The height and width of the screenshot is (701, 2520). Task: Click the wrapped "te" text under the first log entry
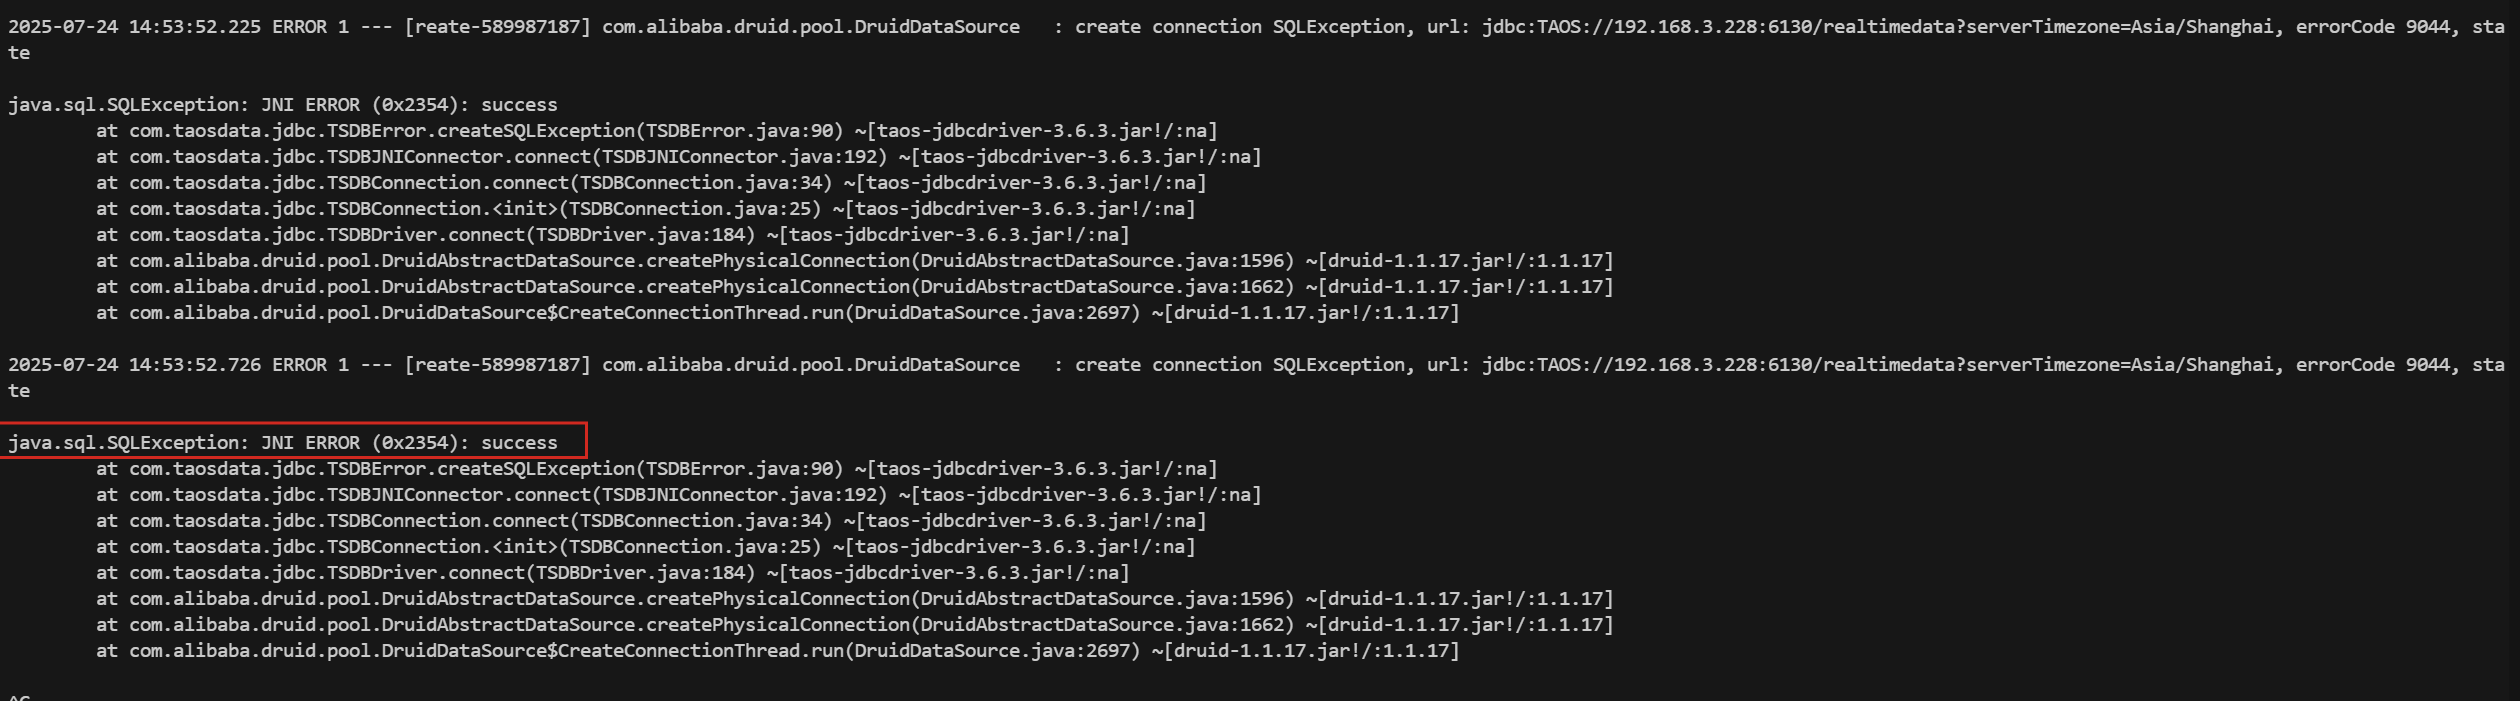click(19, 53)
